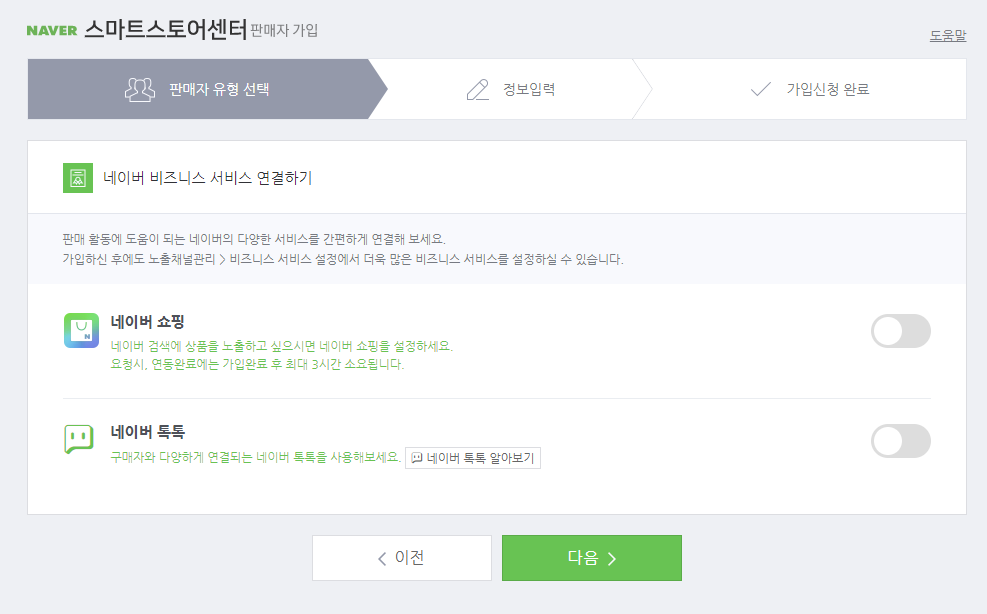This screenshot has width=987, height=614.
Task: Click the green business service icon
Action: (78, 178)
